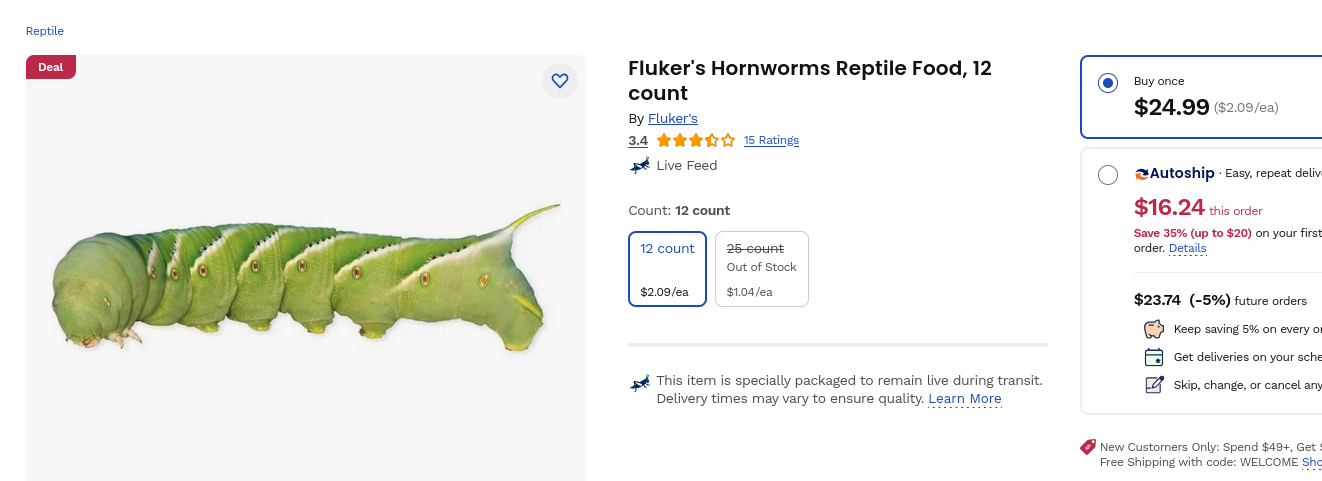Click the piggy bank savings icon

(1154, 329)
